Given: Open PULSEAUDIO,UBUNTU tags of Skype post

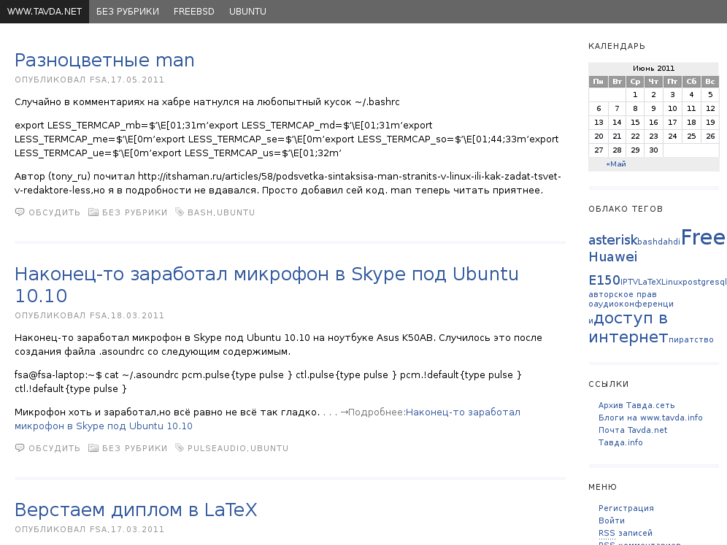Looking at the screenshot, I should coord(238,448).
